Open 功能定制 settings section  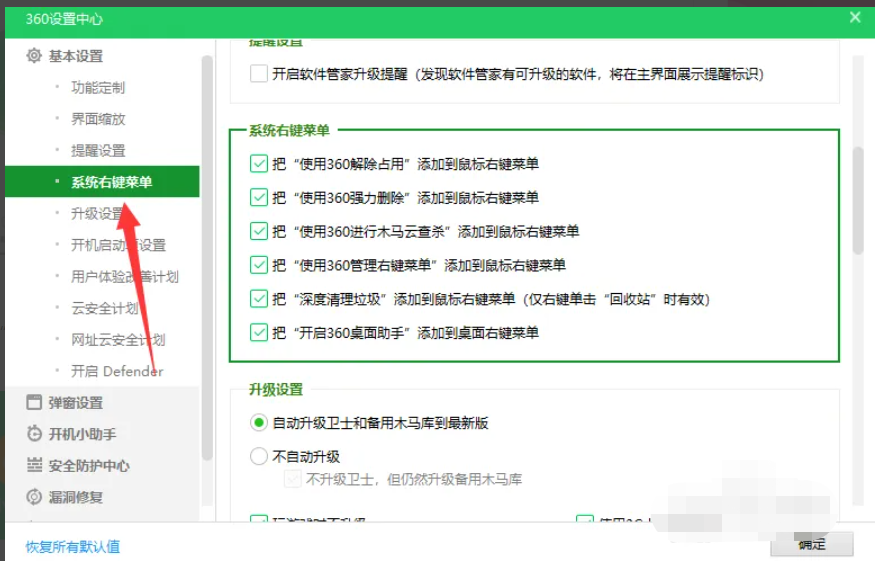[98, 88]
